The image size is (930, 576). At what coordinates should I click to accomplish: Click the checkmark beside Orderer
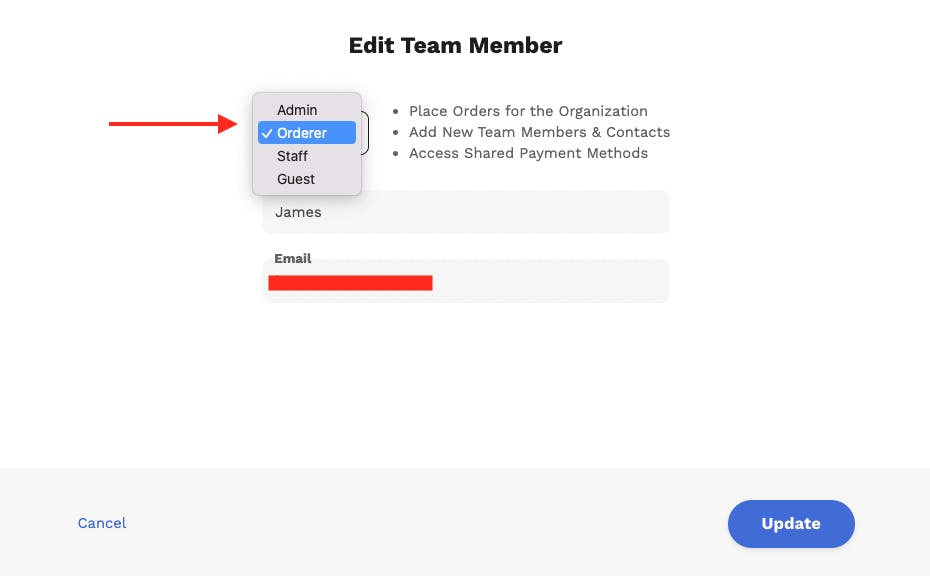(x=267, y=133)
